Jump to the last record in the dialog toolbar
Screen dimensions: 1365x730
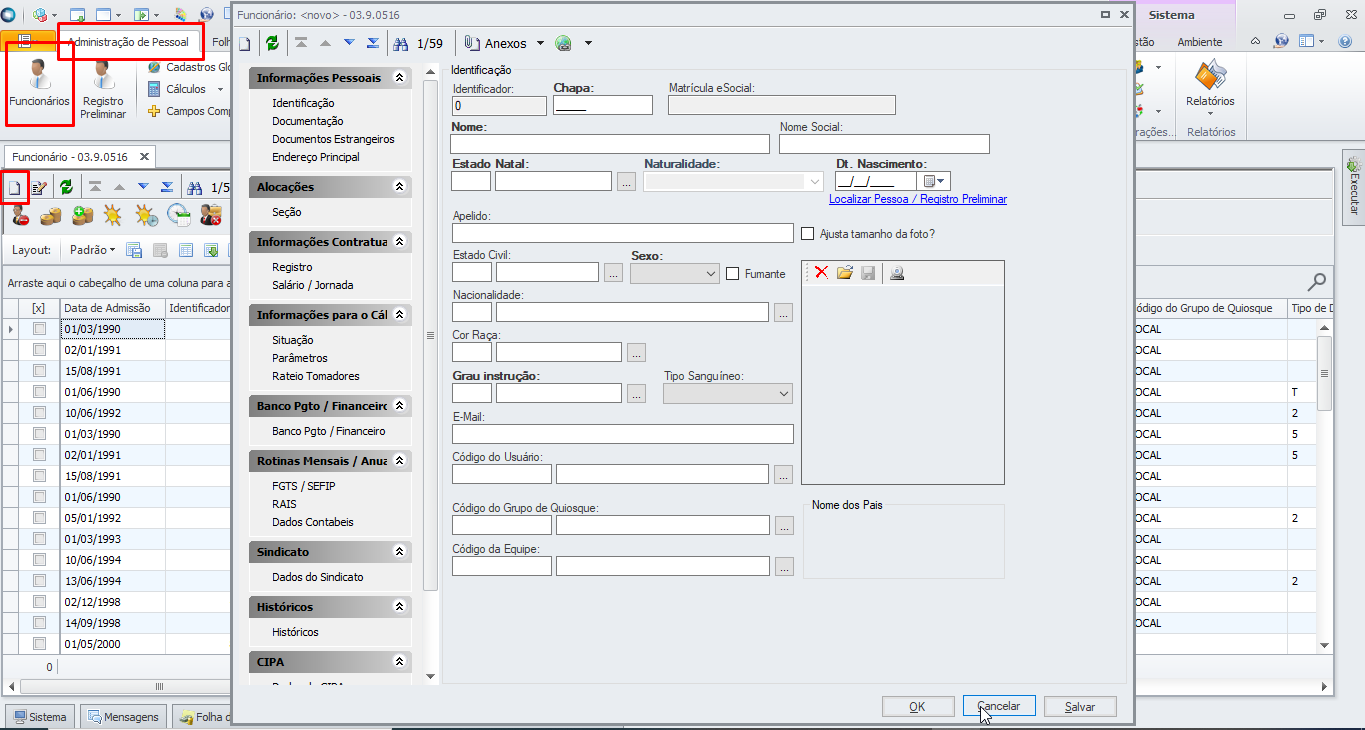click(x=373, y=43)
